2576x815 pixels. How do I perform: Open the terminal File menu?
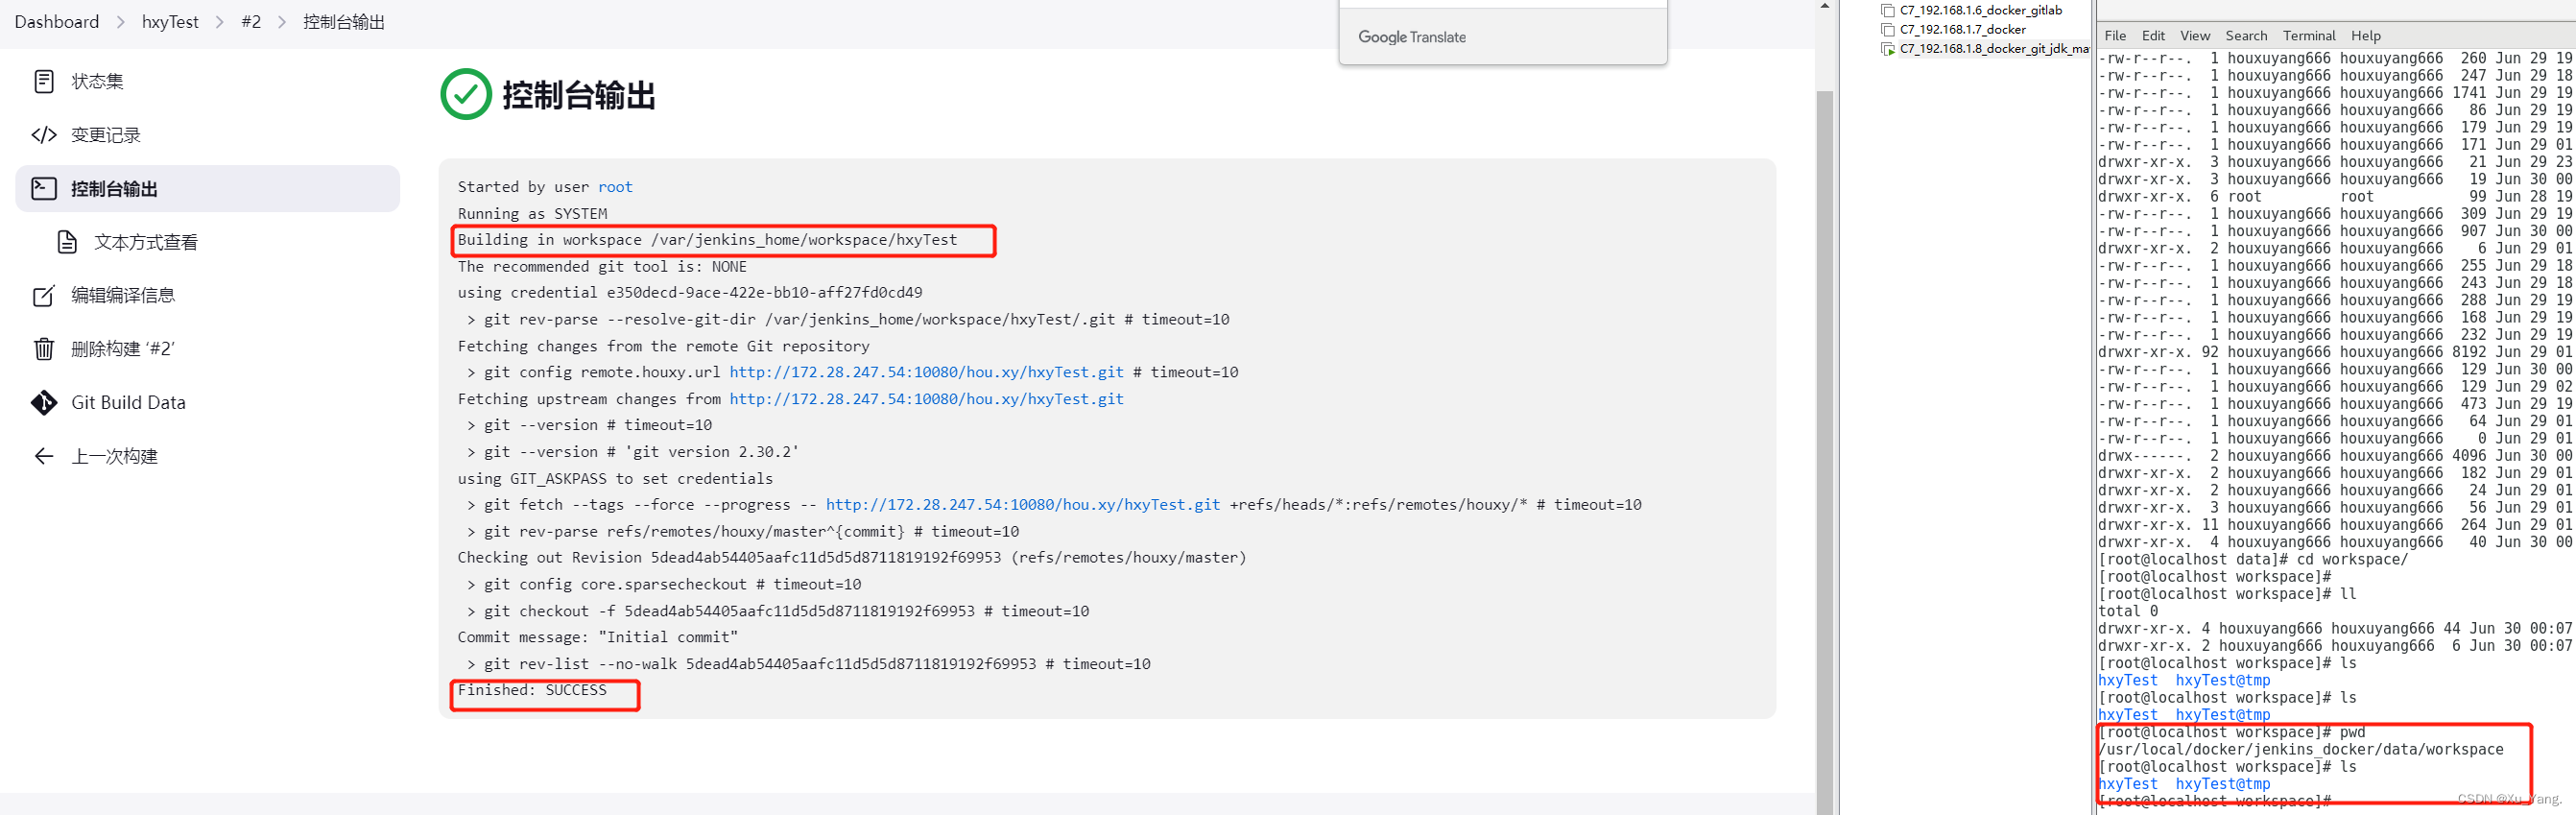pos(2115,35)
